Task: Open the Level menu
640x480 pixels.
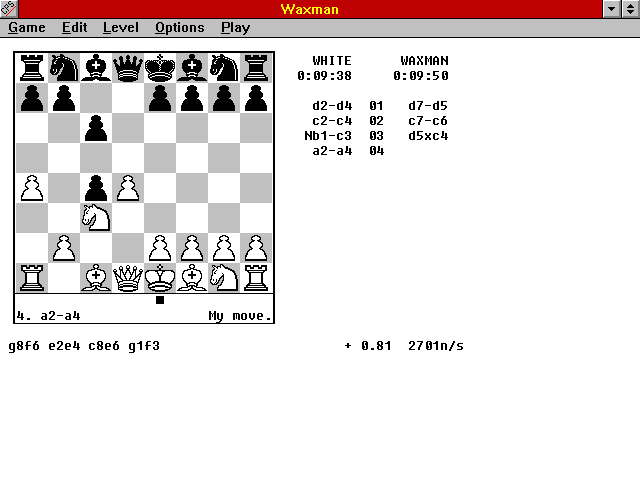Action: 120,28
